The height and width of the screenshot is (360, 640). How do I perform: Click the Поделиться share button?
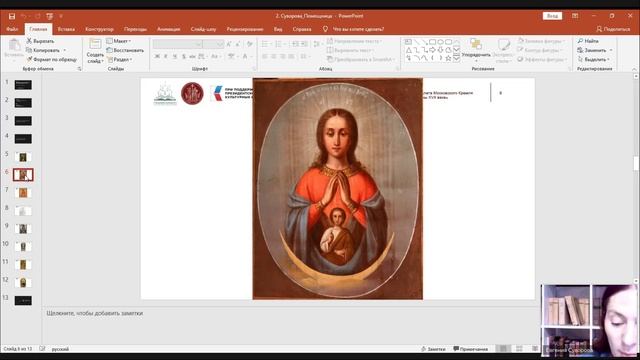pos(613,29)
